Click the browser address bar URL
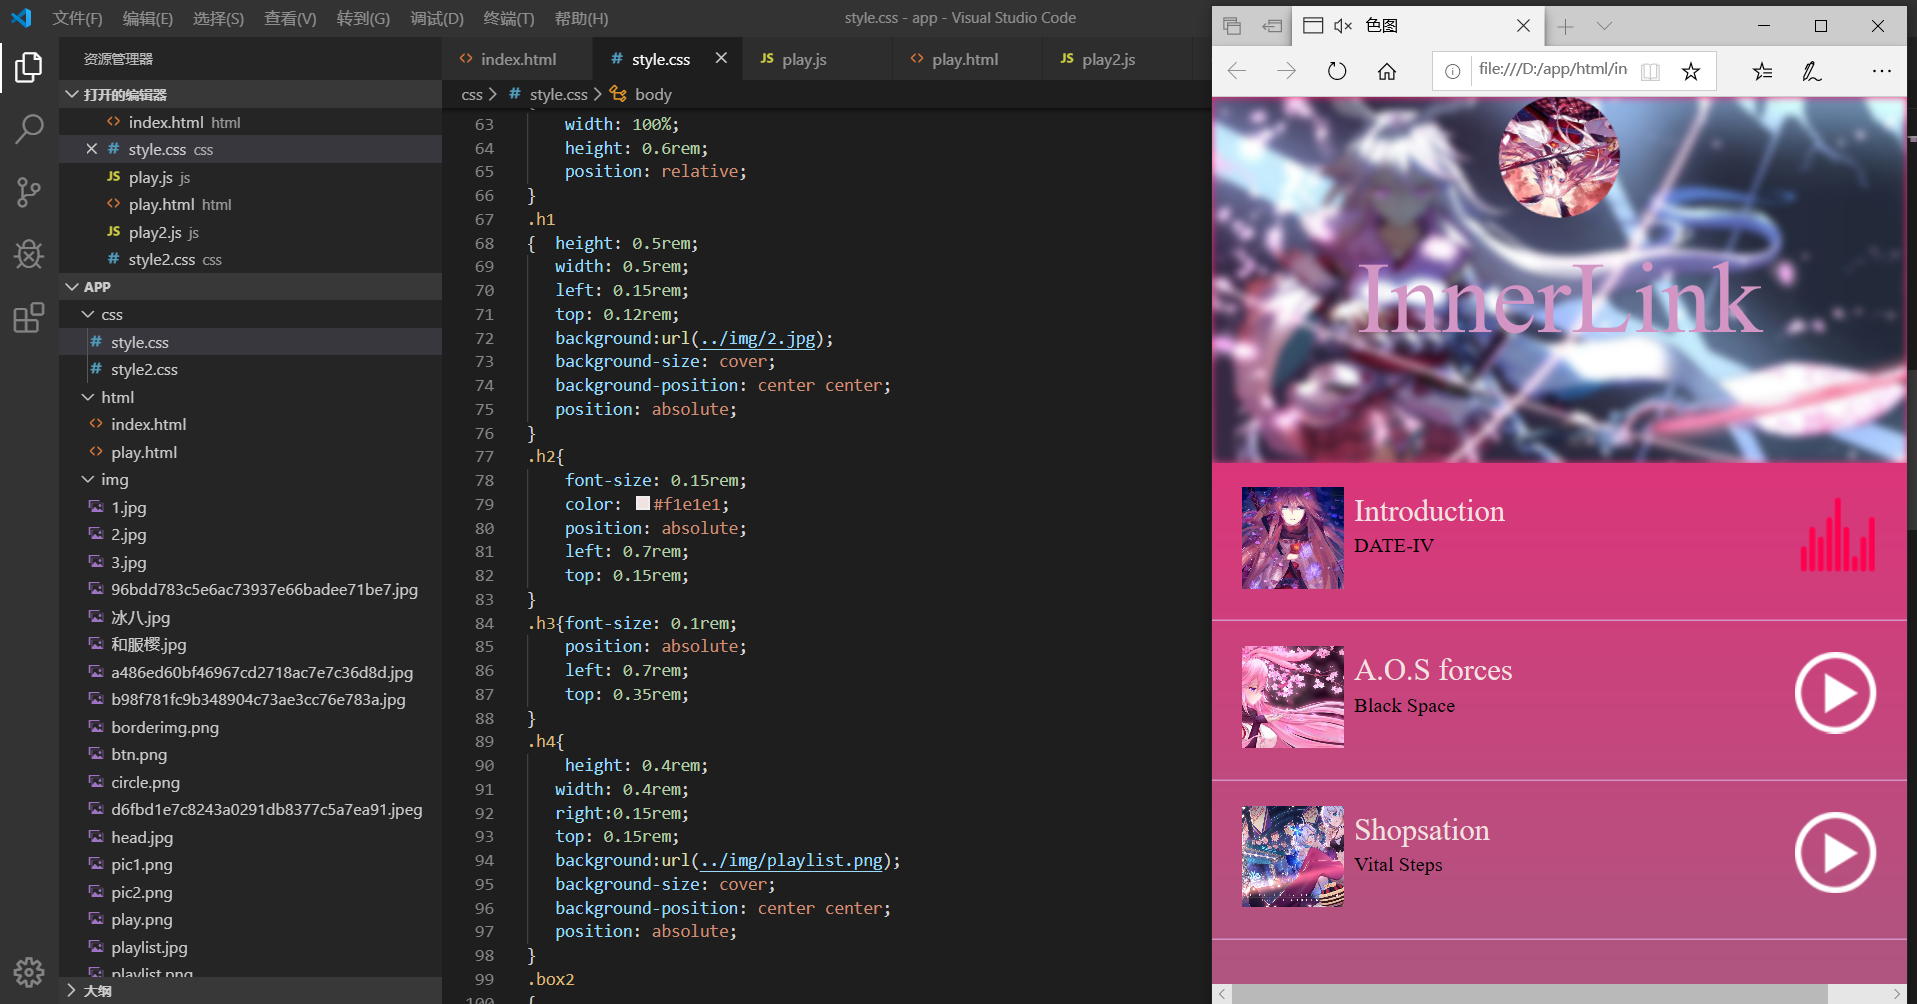The image size is (1917, 1004). click(1553, 69)
